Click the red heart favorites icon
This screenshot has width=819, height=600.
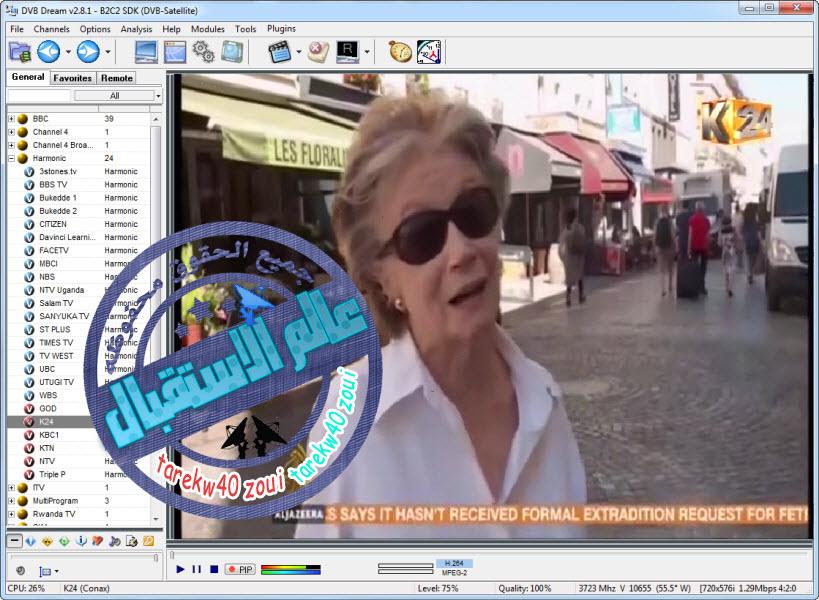pos(98,542)
